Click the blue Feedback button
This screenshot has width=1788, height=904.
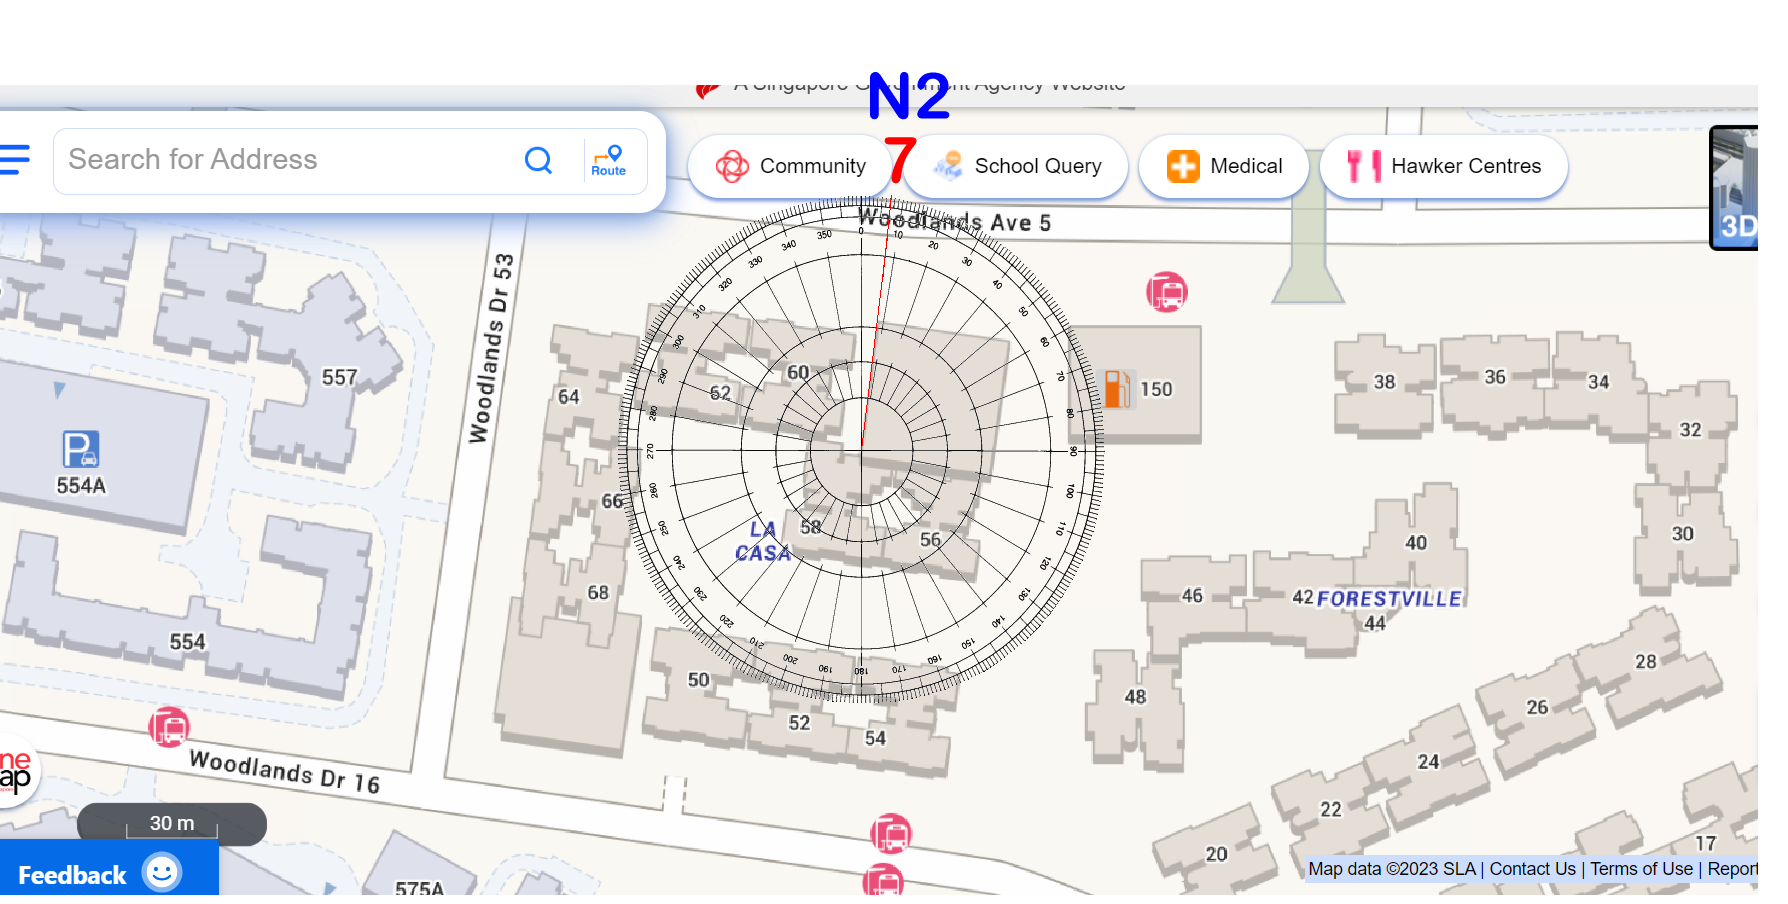(72, 875)
